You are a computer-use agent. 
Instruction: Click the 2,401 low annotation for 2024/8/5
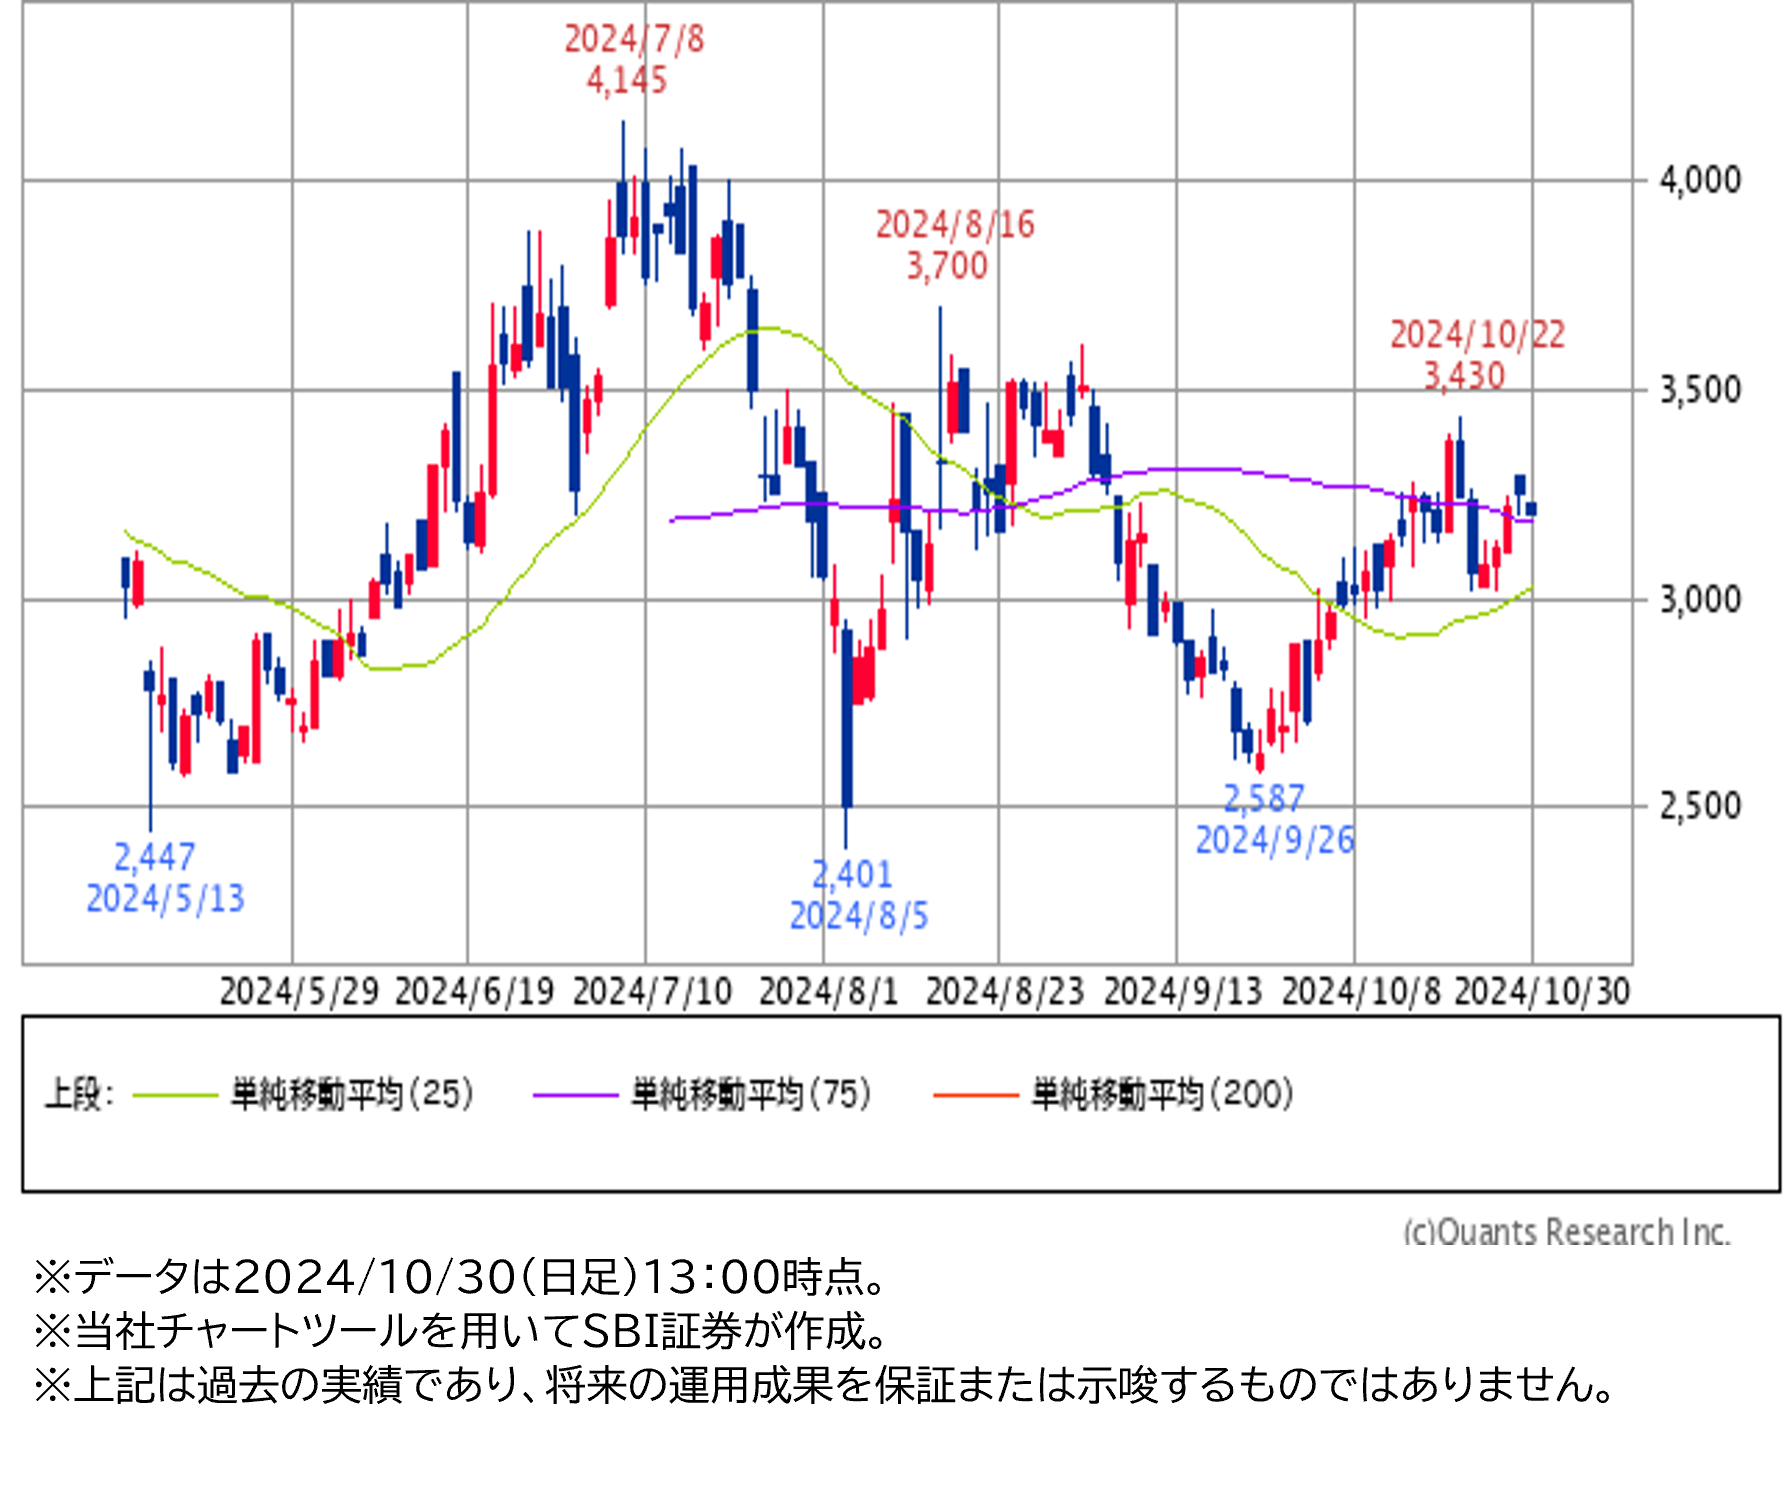coord(851,875)
